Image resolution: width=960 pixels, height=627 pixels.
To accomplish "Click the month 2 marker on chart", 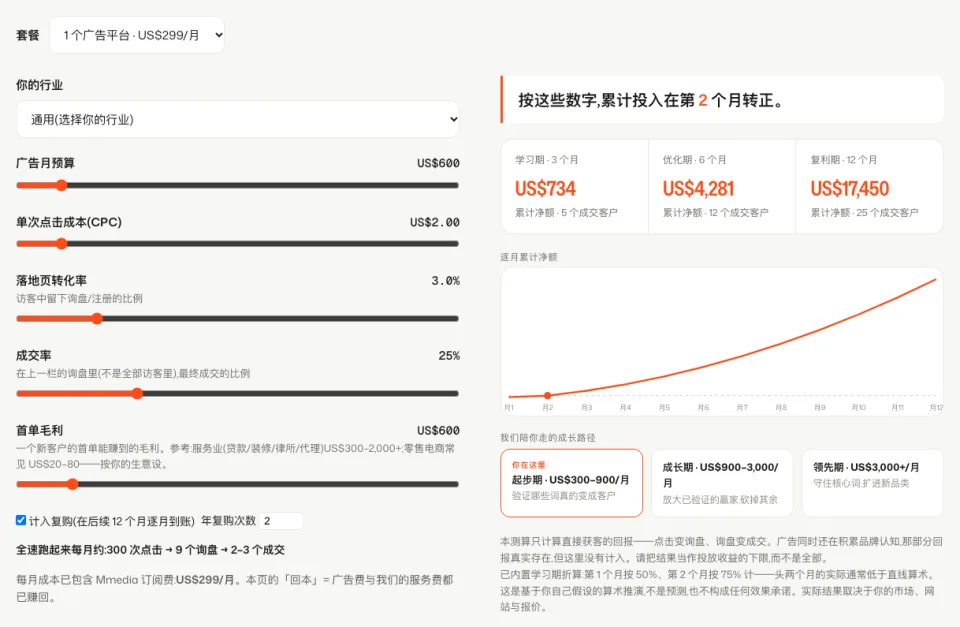I will pyautogui.click(x=547, y=396).
